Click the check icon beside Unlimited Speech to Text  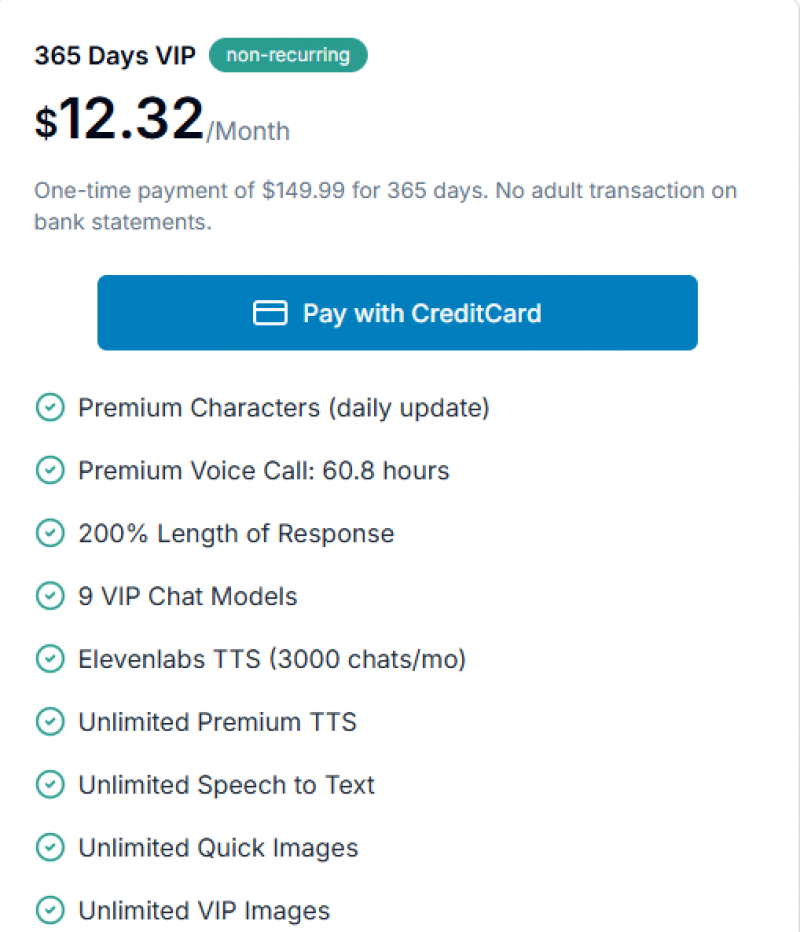[x=49, y=785]
